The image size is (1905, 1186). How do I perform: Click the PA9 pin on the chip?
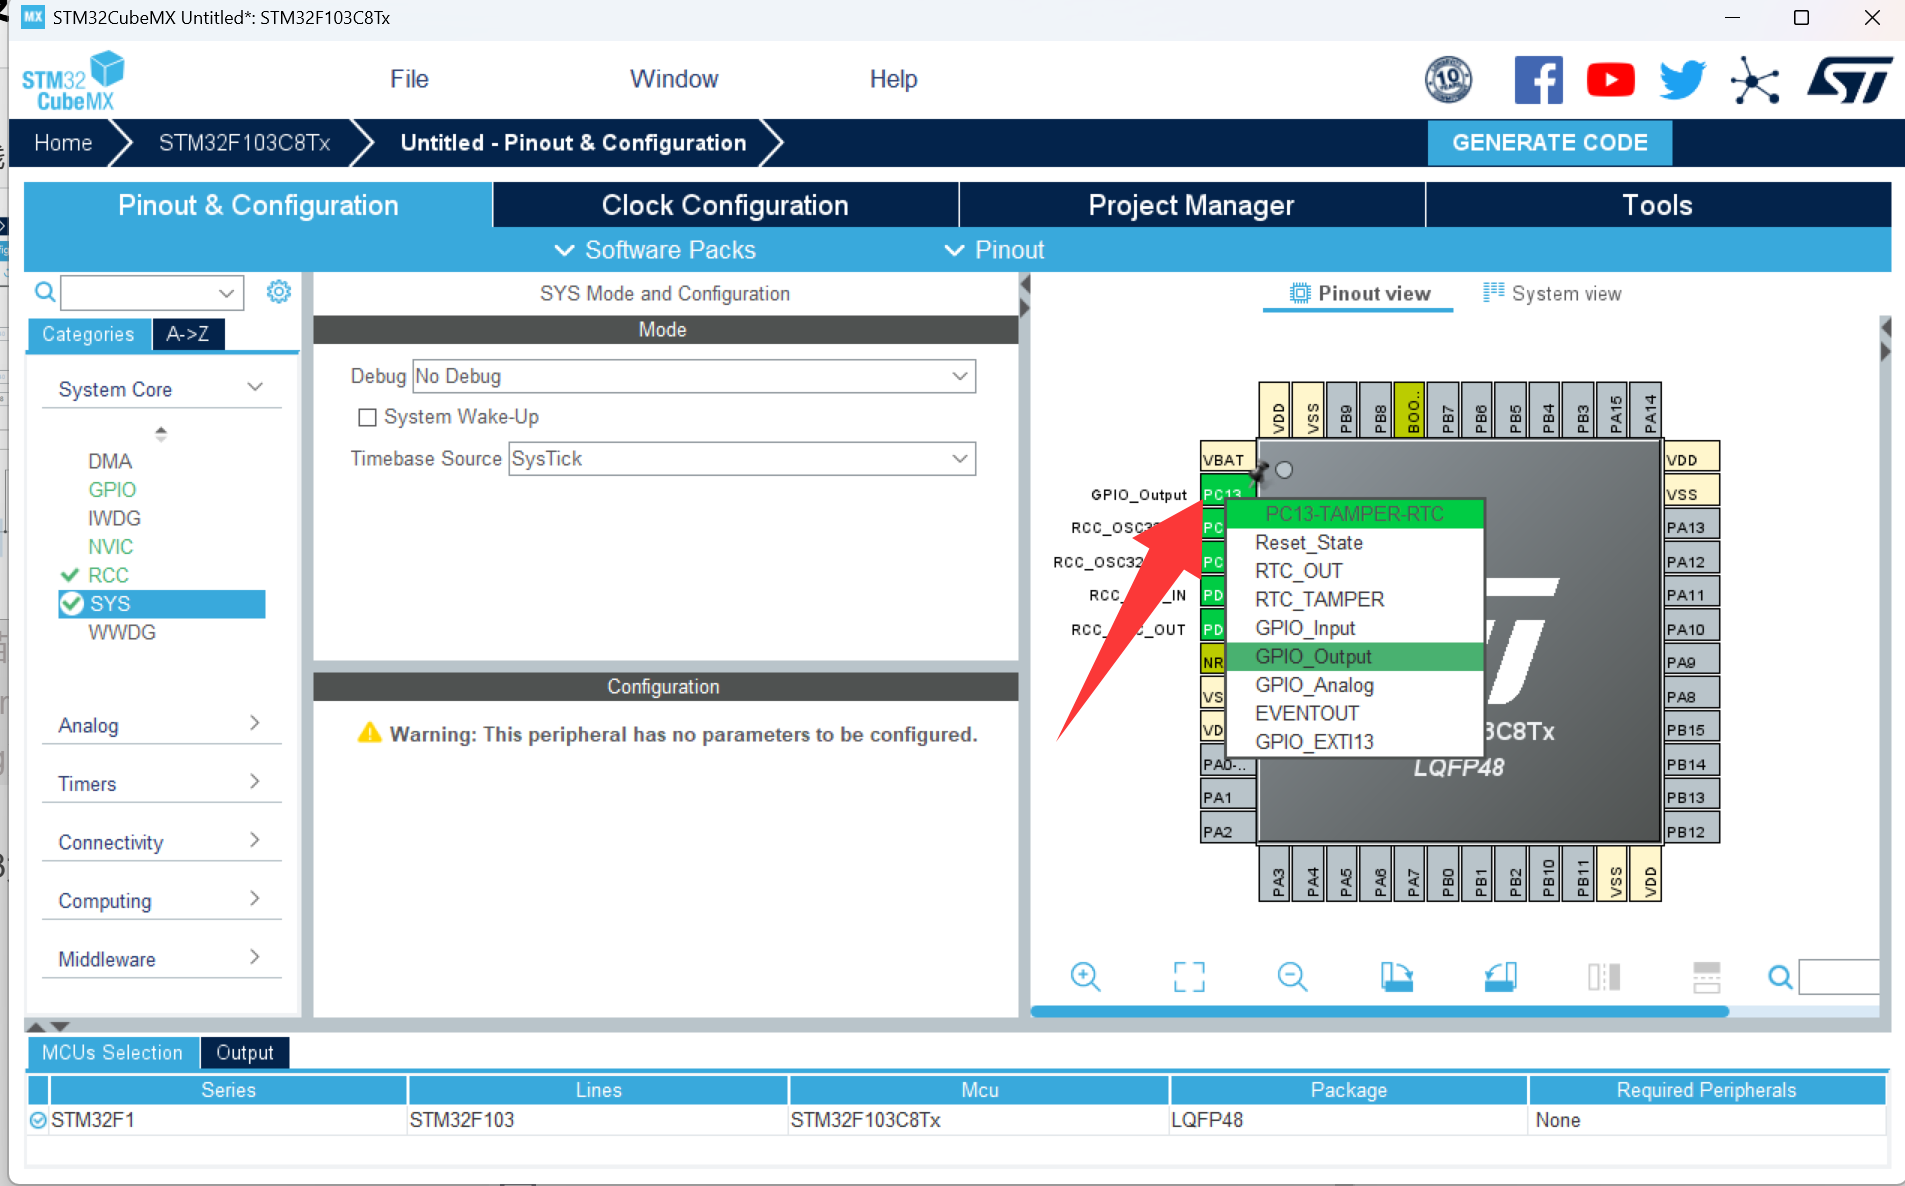(1692, 662)
